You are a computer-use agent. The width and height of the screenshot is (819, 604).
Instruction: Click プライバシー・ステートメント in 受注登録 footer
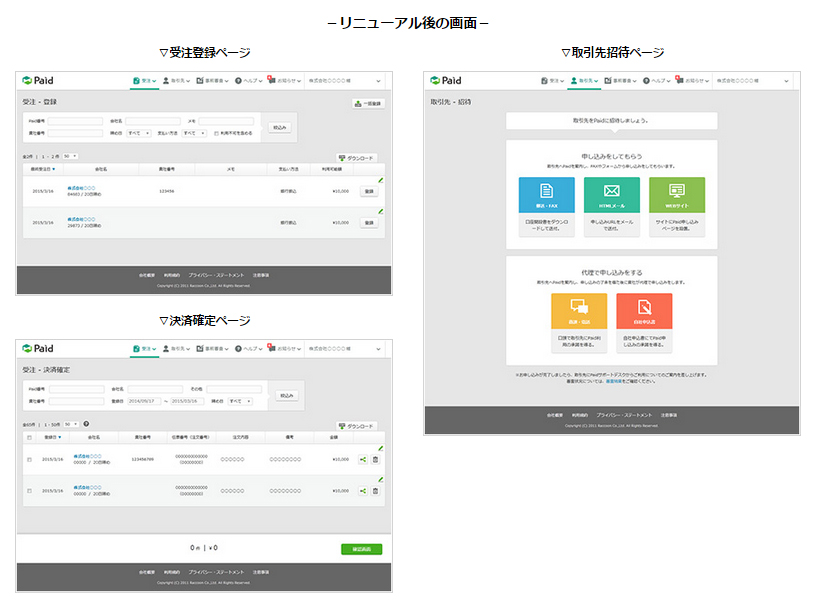point(216,275)
